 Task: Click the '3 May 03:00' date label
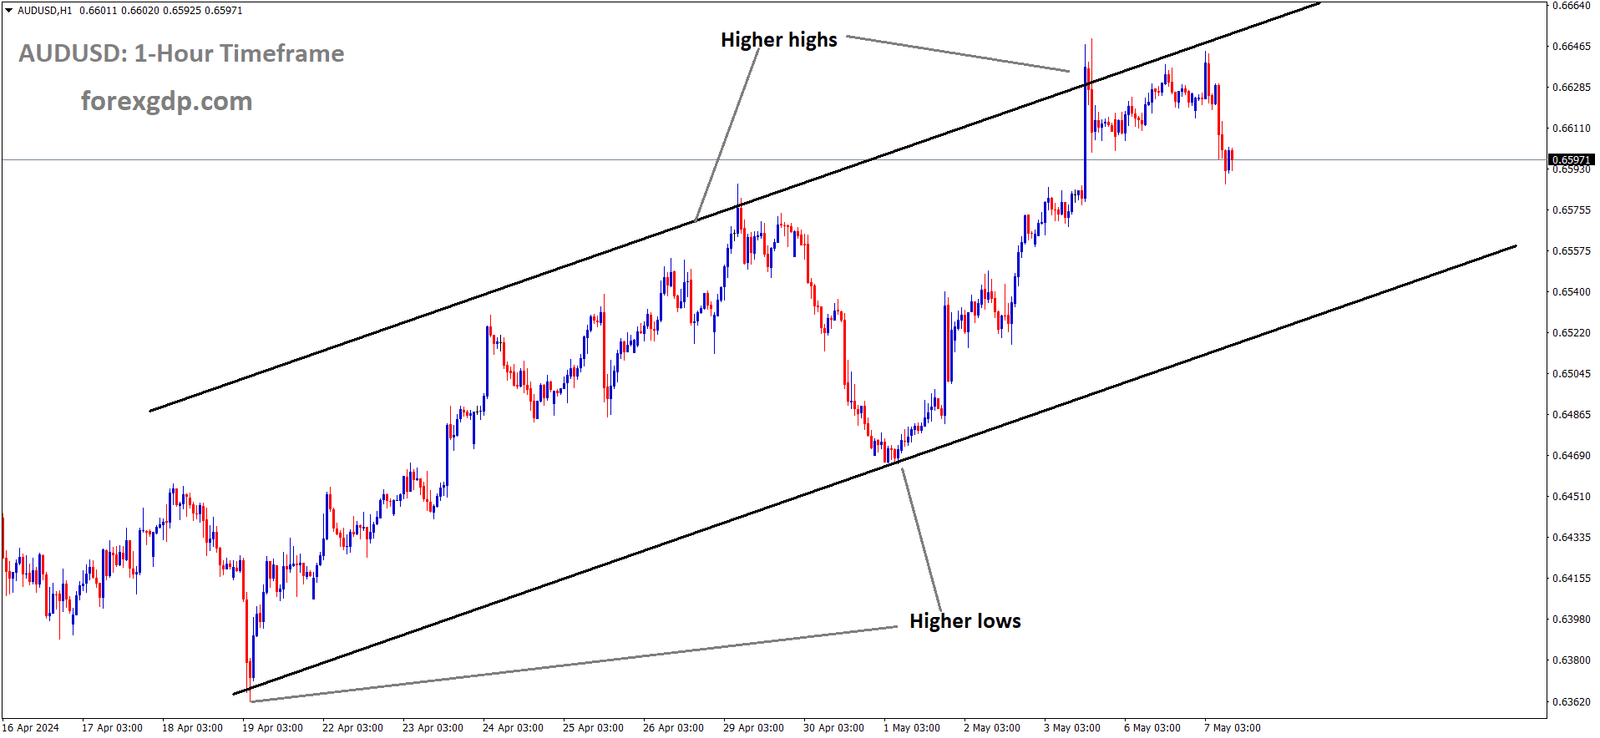pyautogui.click(x=1072, y=728)
